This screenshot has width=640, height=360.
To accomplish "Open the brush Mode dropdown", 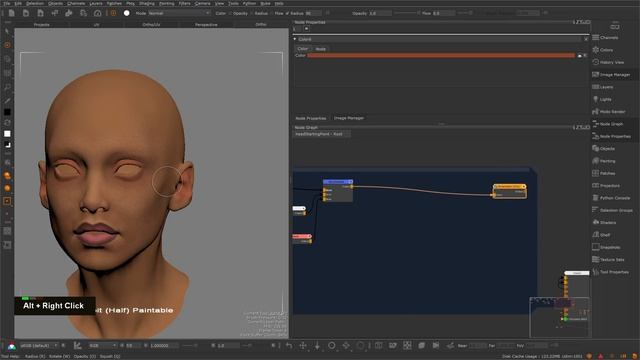I will [x=179, y=13].
